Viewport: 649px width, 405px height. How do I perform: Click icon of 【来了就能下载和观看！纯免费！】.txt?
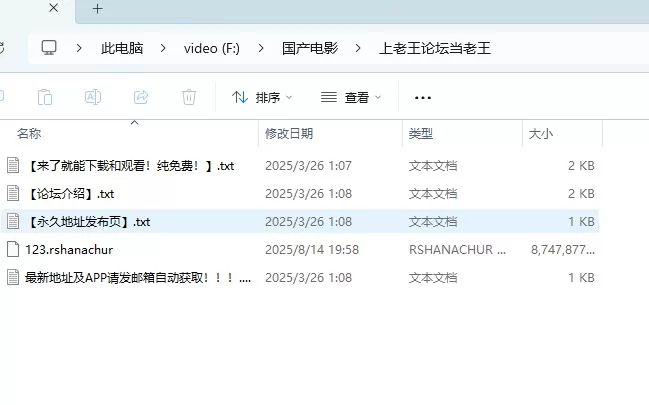click(13, 165)
